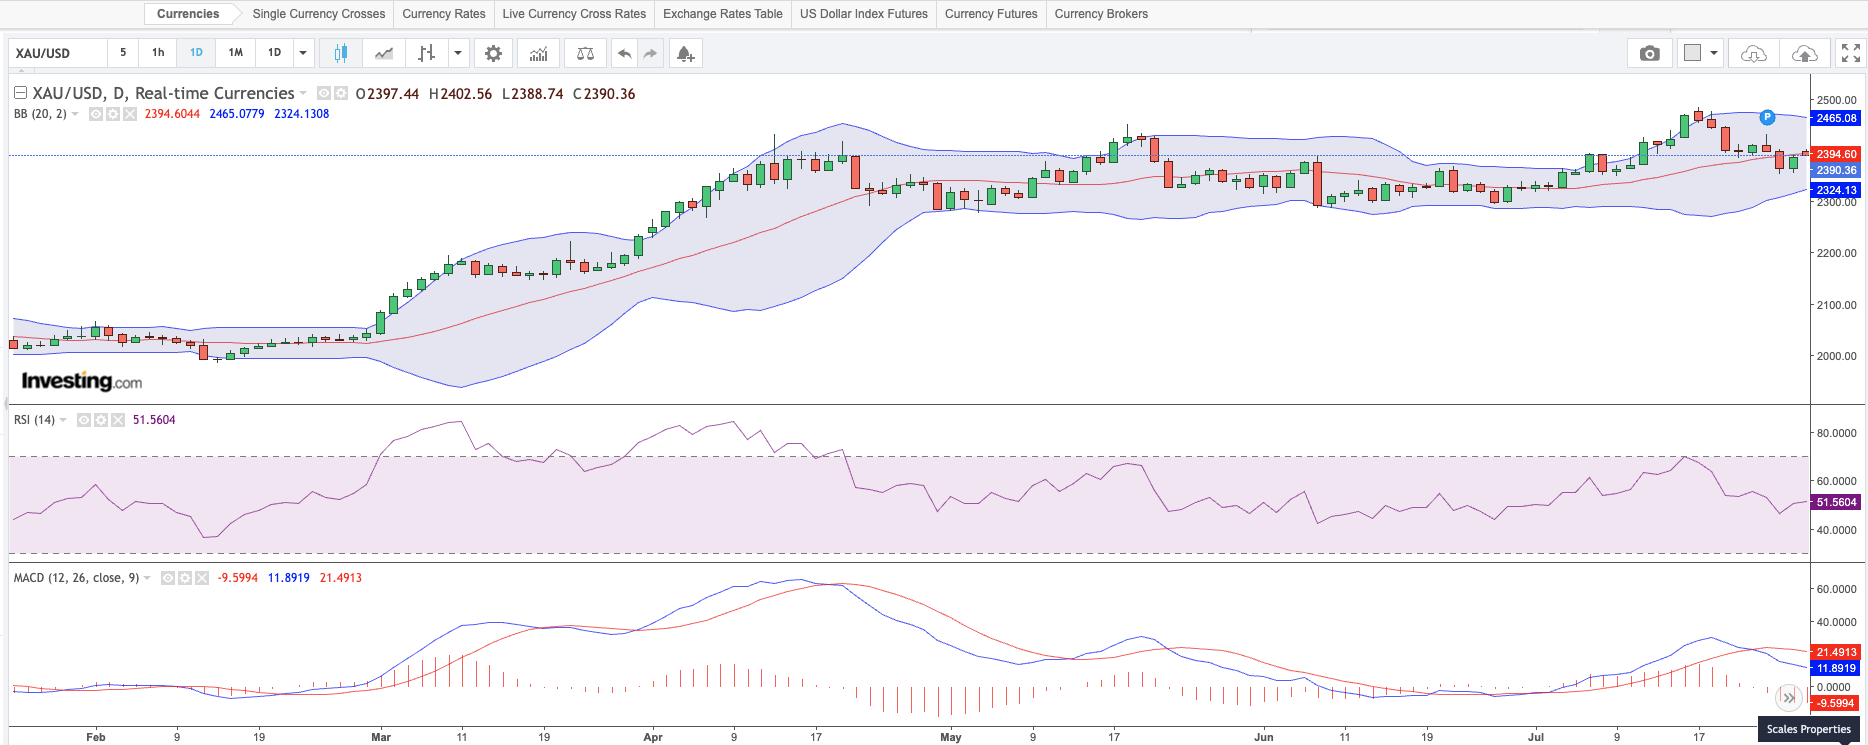Select the 1h interval
The height and width of the screenshot is (745, 1868).
pyautogui.click(x=158, y=53)
